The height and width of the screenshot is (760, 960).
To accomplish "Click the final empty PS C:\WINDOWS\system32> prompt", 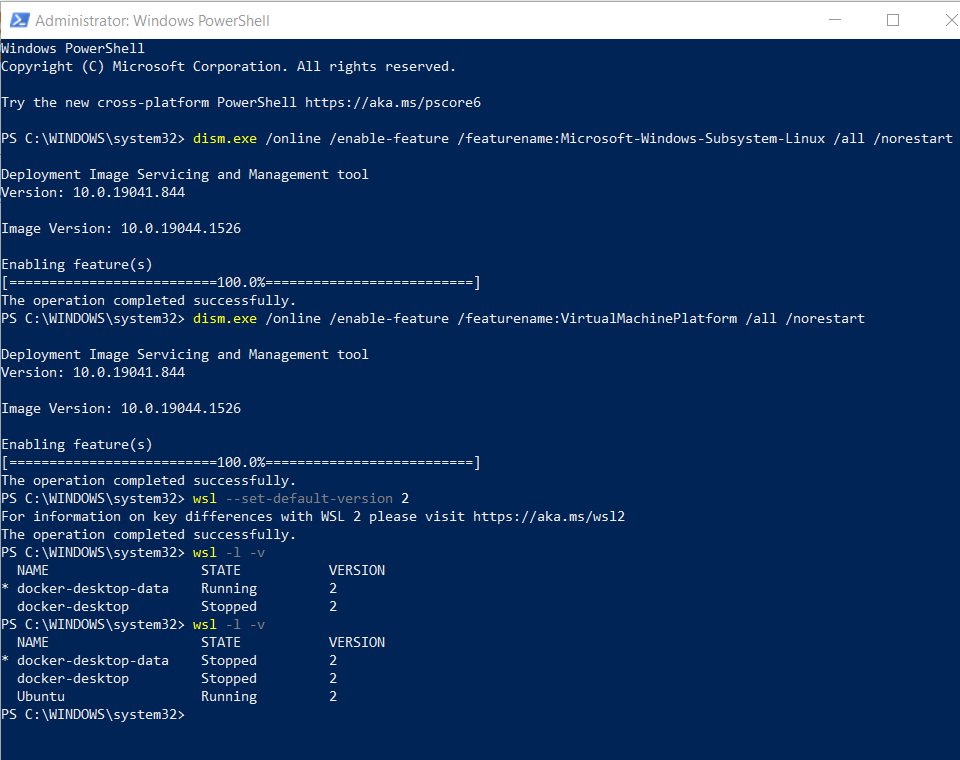I will [92, 715].
